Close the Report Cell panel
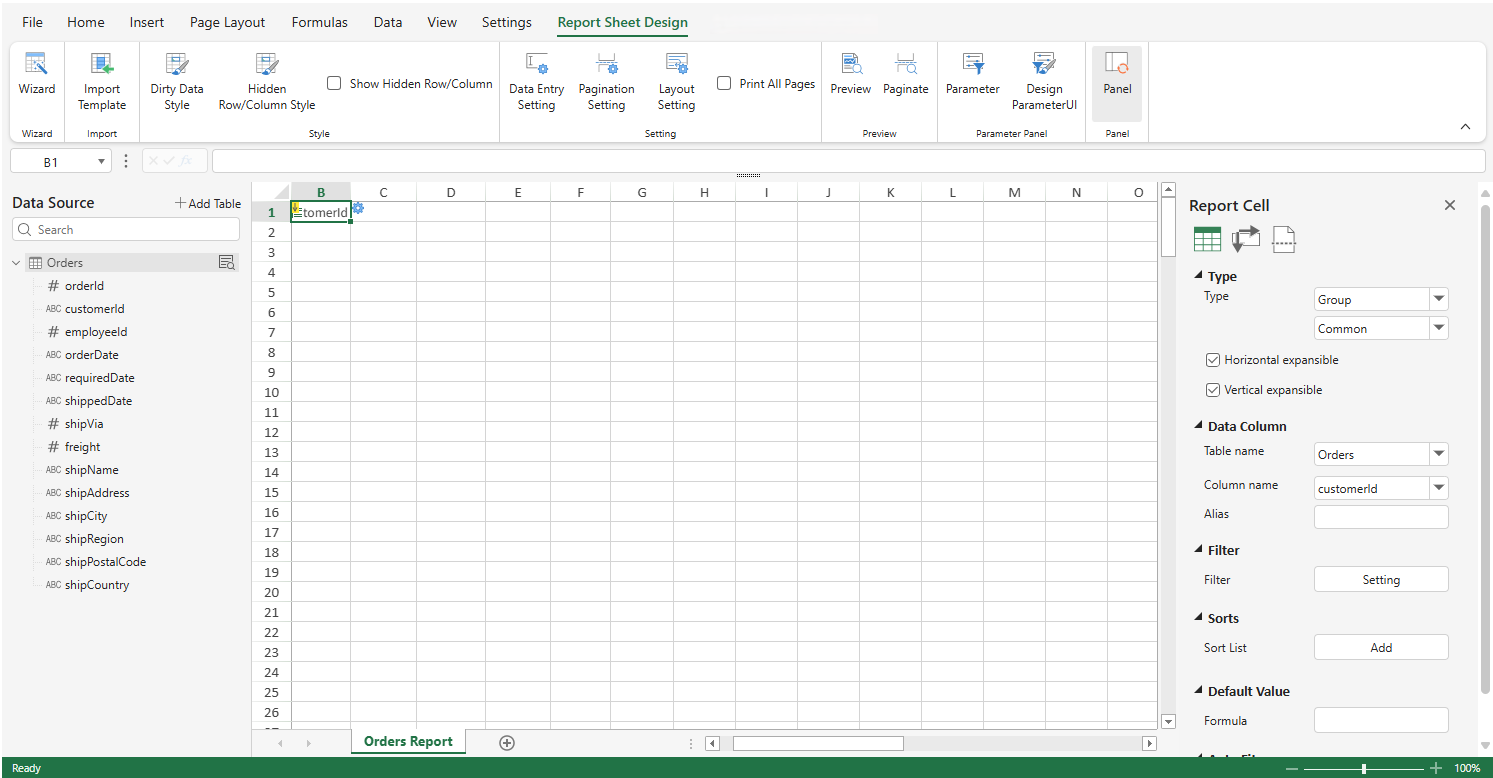 point(1450,205)
